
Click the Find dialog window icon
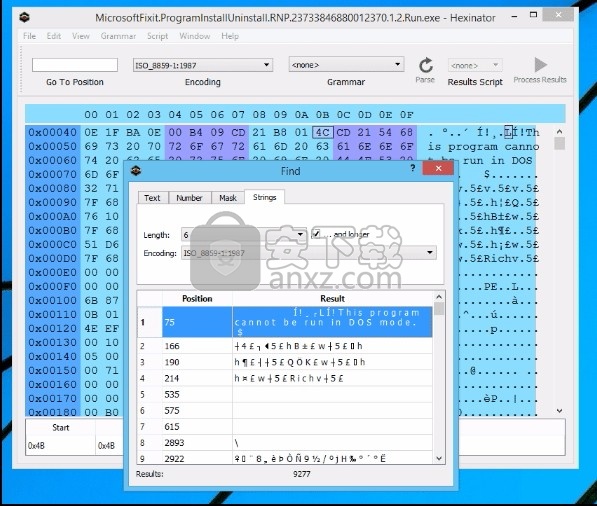point(136,171)
